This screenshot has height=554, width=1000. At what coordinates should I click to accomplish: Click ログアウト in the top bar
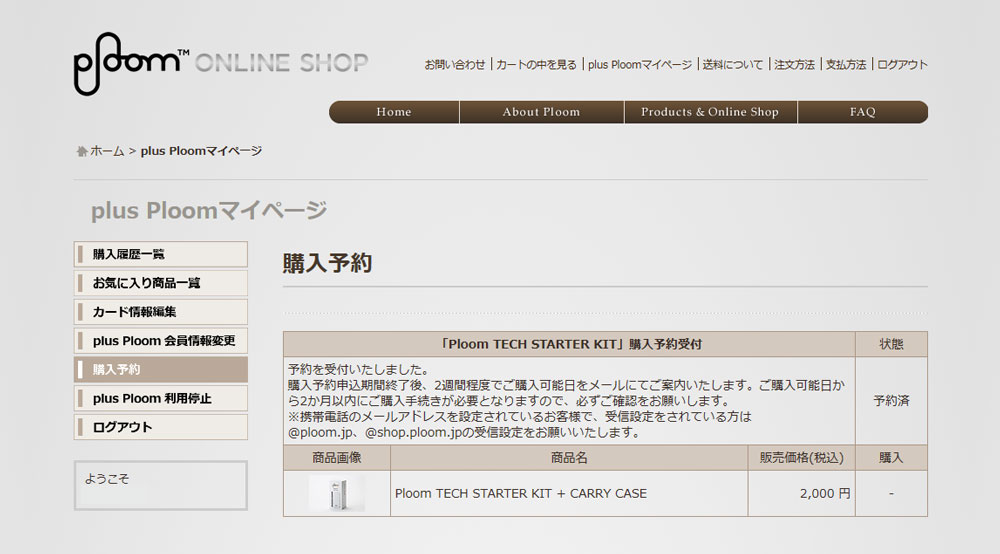[x=902, y=64]
